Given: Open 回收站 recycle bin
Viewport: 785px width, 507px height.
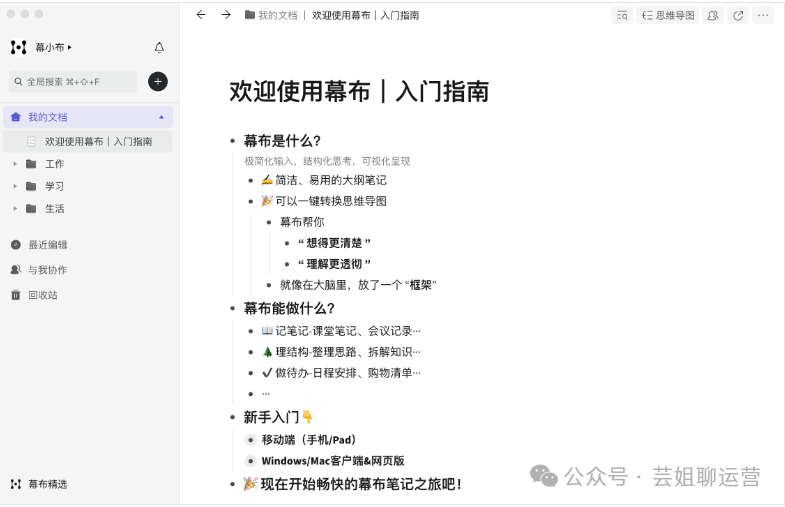Looking at the screenshot, I should pos(43,295).
